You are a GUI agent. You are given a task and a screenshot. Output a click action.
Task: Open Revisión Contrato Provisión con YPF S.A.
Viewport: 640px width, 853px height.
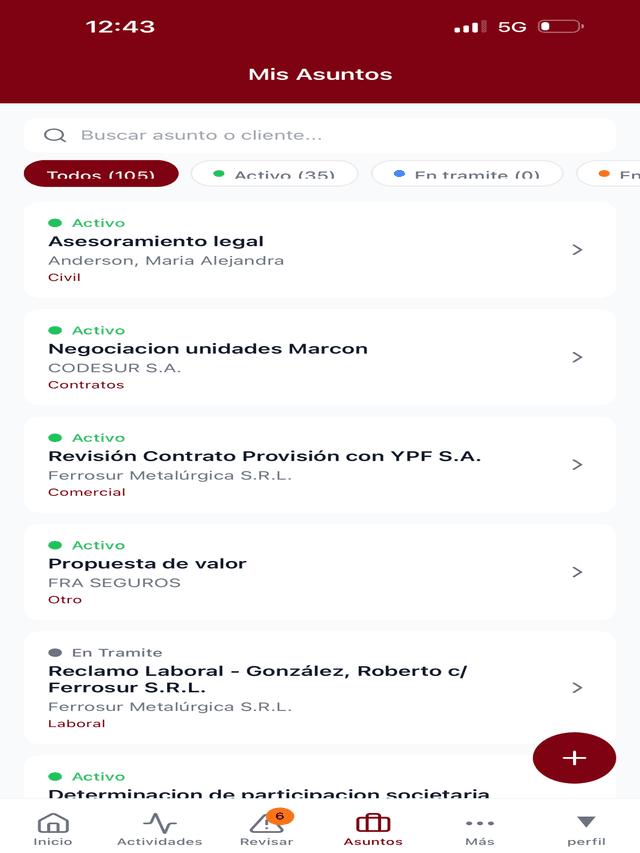coord(265,456)
